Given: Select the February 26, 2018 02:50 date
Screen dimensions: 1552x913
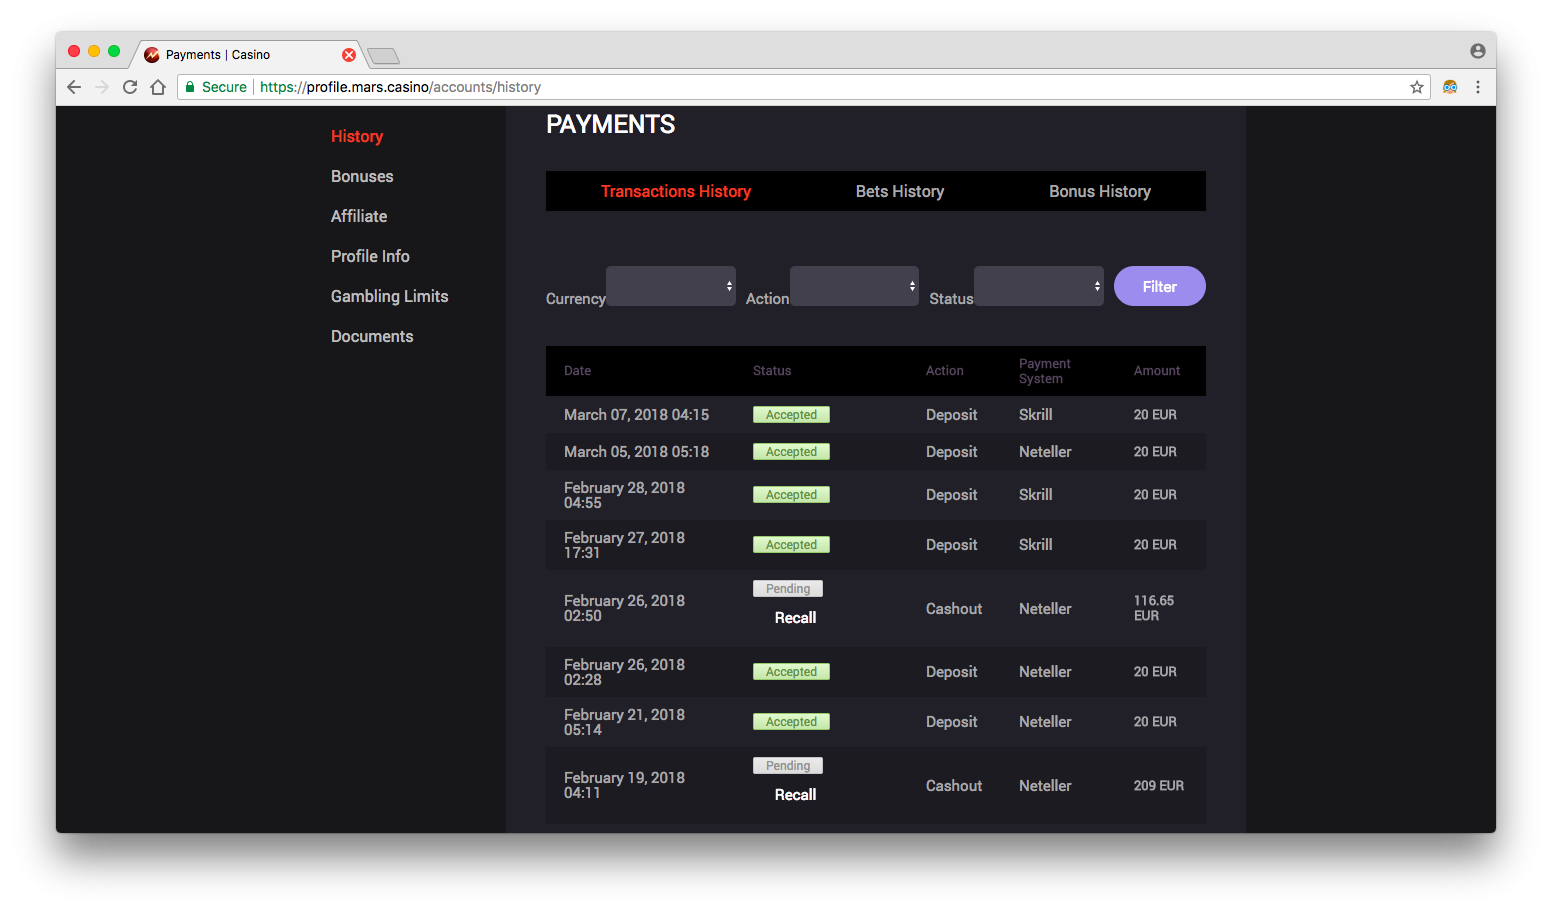Looking at the screenshot, I should click(x=624, y=608).
